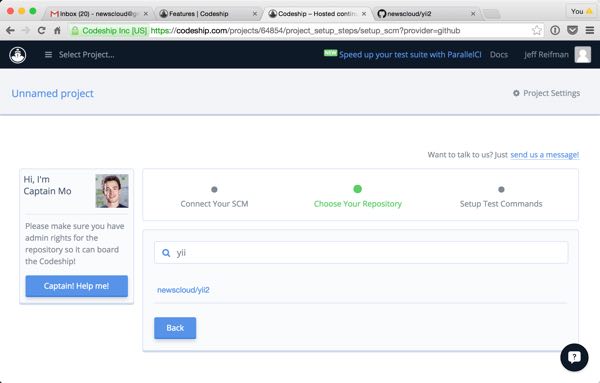The height and width of the screenshot is (383, 600).
Task: Select the newscloud/yii2 repository
Action: pyautogui.click(x=183, y=290)
